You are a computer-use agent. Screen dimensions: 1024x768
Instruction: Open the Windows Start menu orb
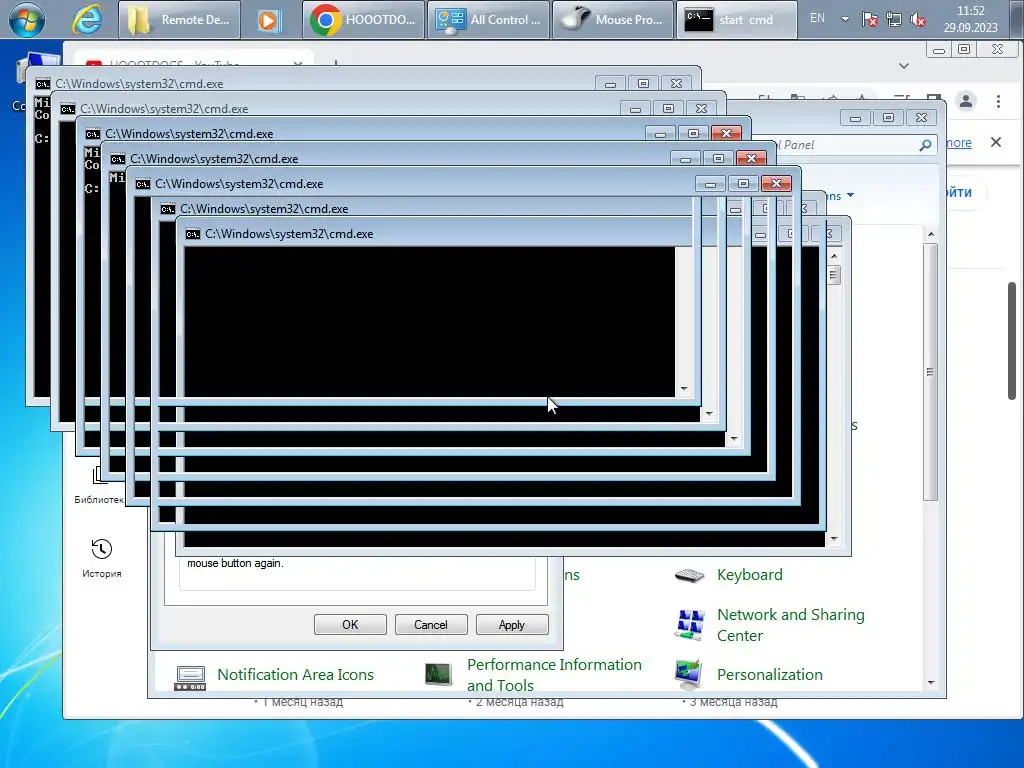(27, 19)
